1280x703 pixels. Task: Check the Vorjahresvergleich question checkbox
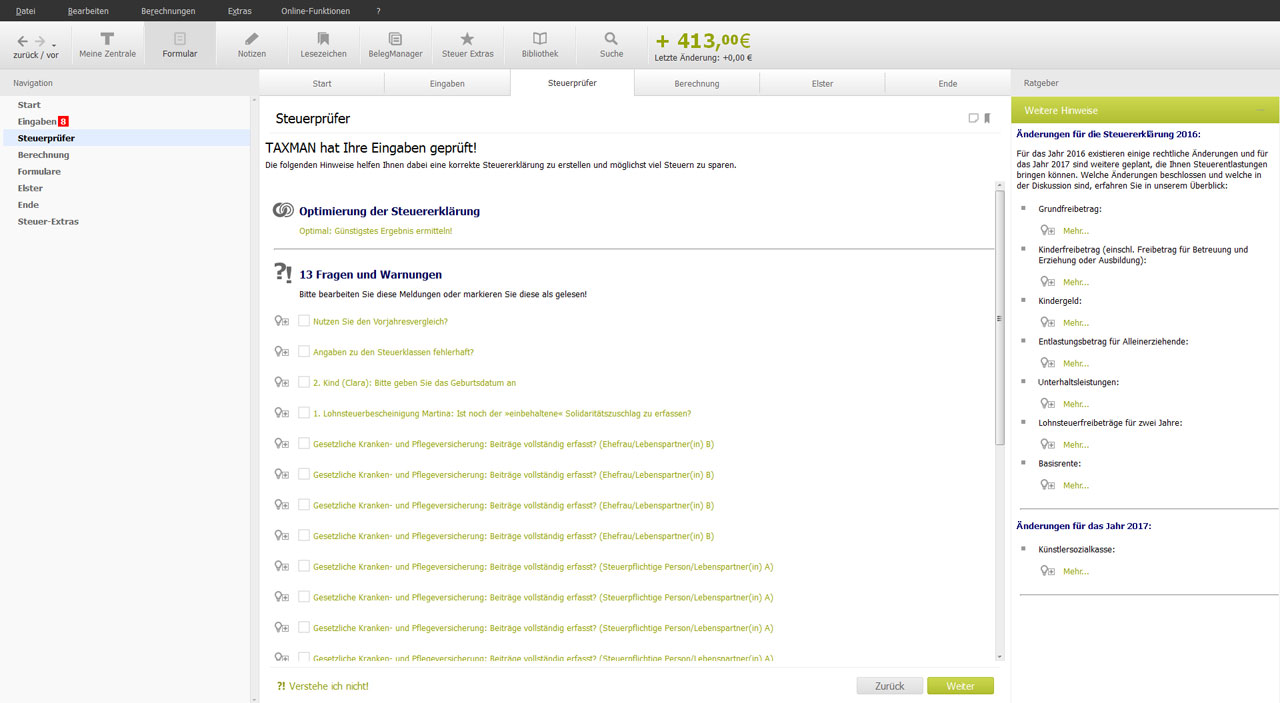(x=304, y=321)
